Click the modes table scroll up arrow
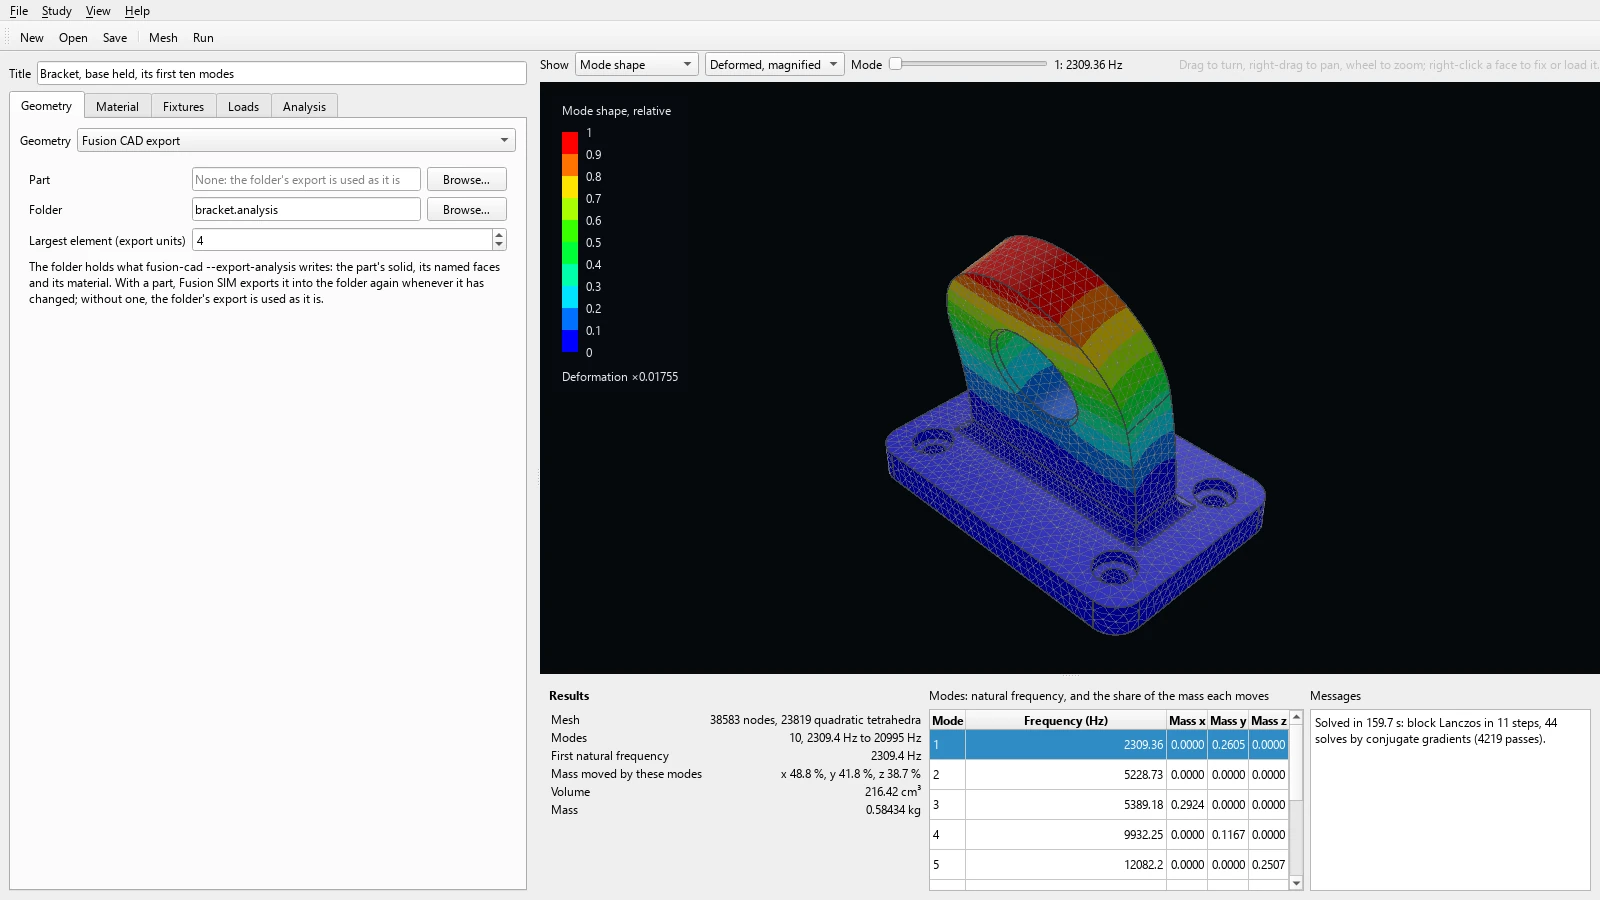This screenshot has width=1600, height=900. pos(1296,717)
